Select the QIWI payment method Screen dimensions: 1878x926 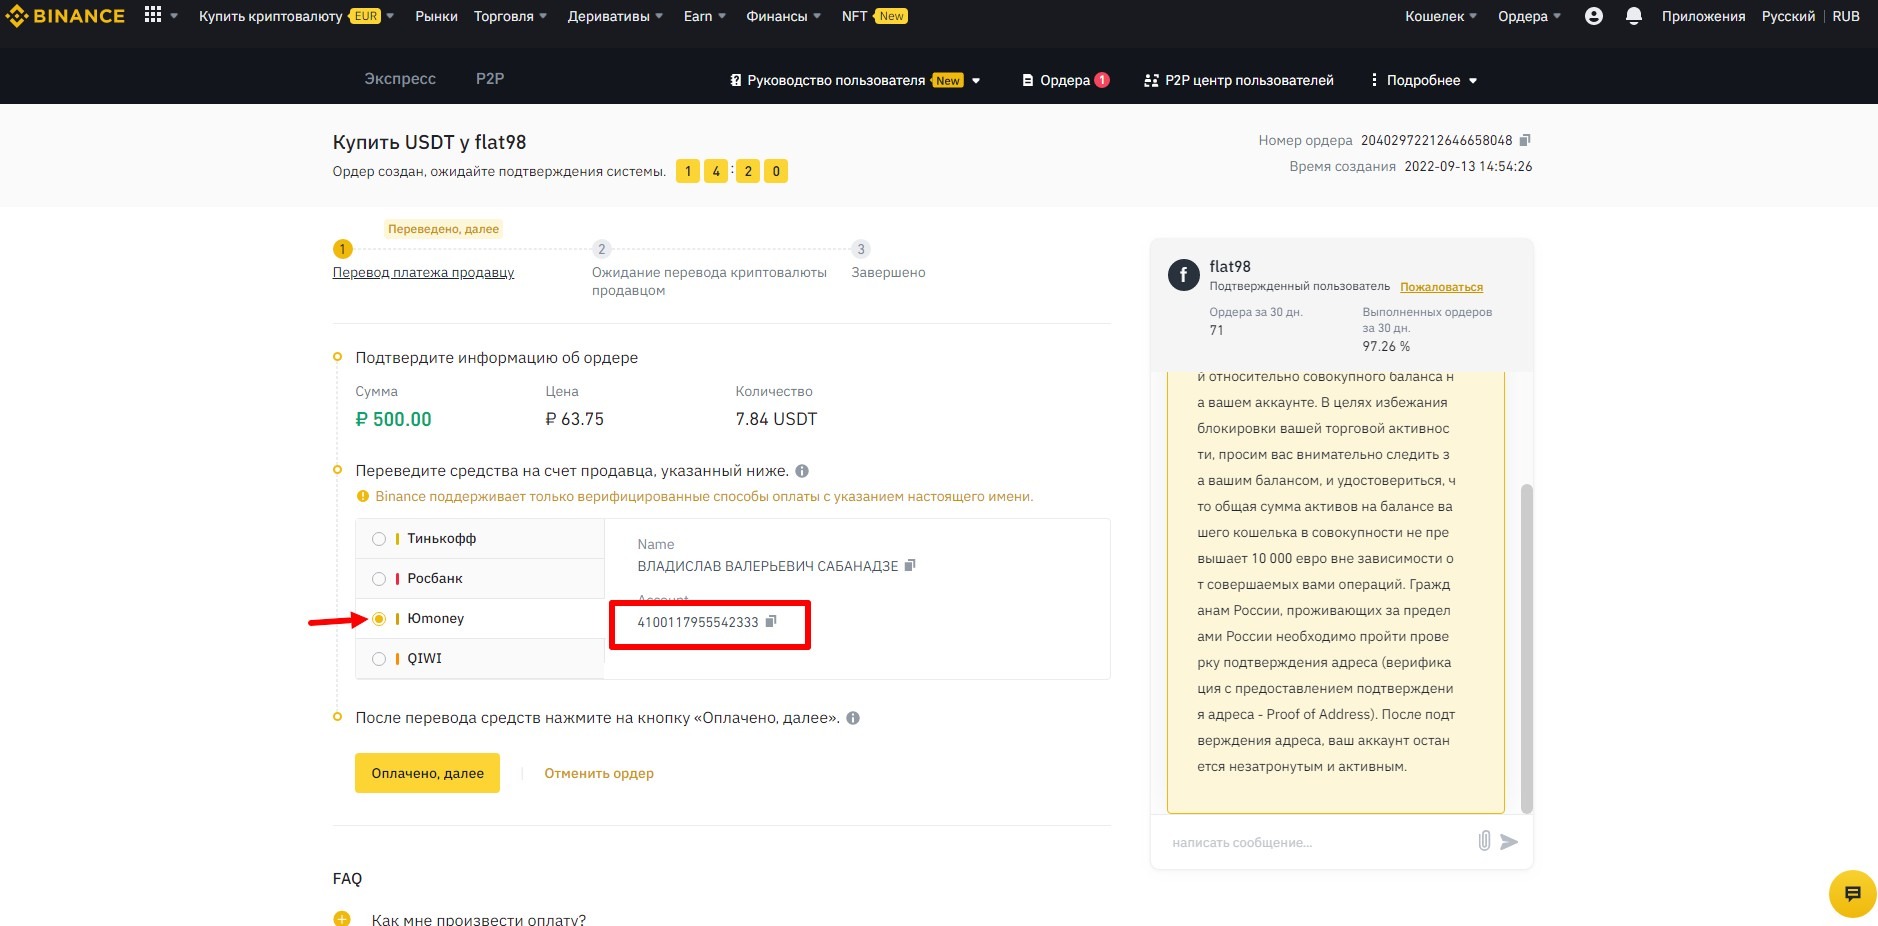pos(379,659)
